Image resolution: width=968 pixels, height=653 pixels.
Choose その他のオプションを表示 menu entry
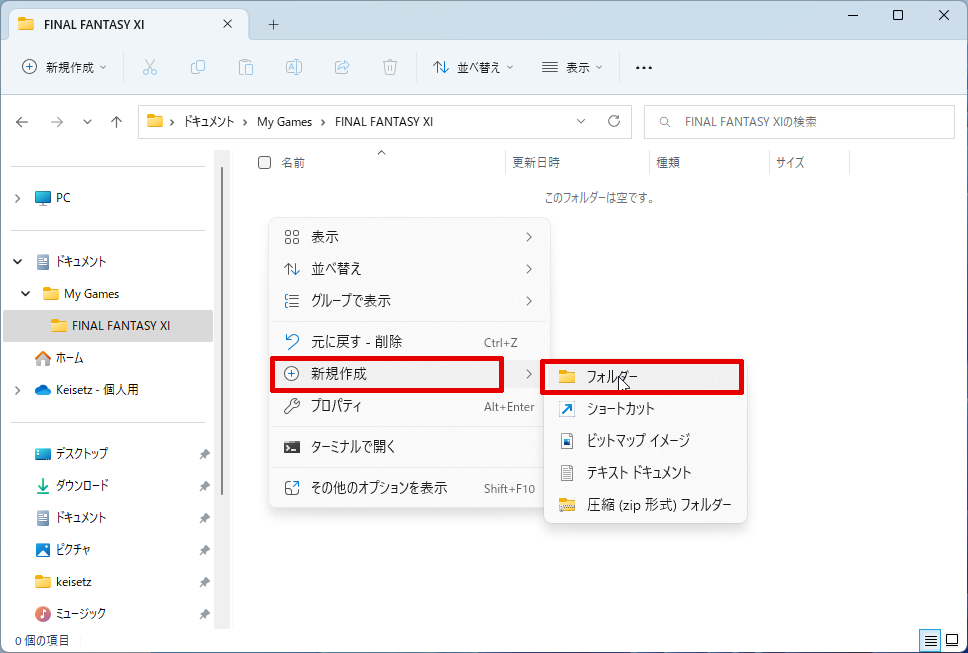click(x=409, y=488)
